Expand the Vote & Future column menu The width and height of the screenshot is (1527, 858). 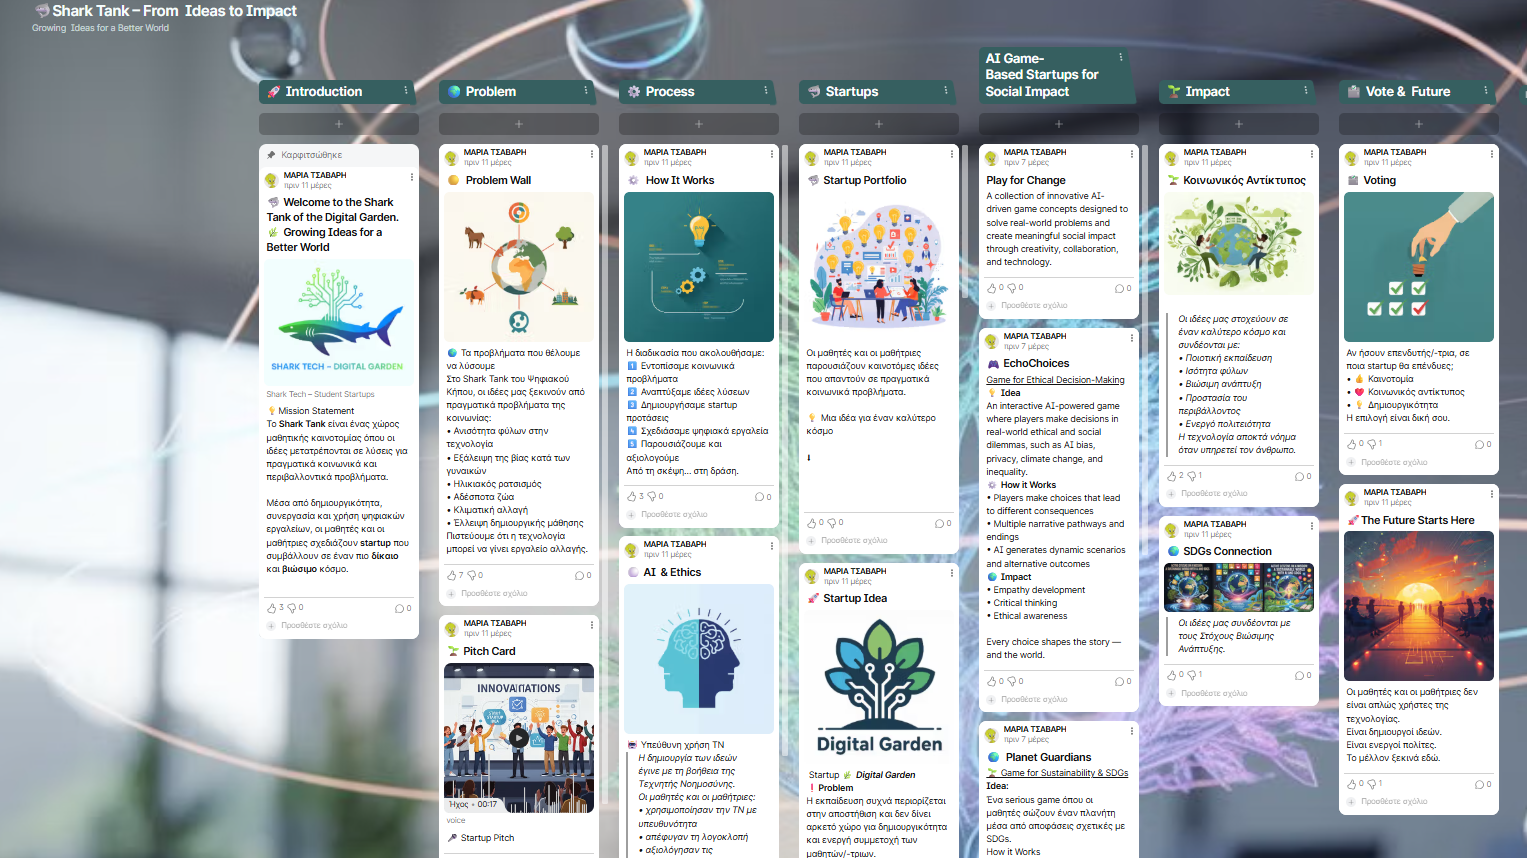pos(1486,91)
